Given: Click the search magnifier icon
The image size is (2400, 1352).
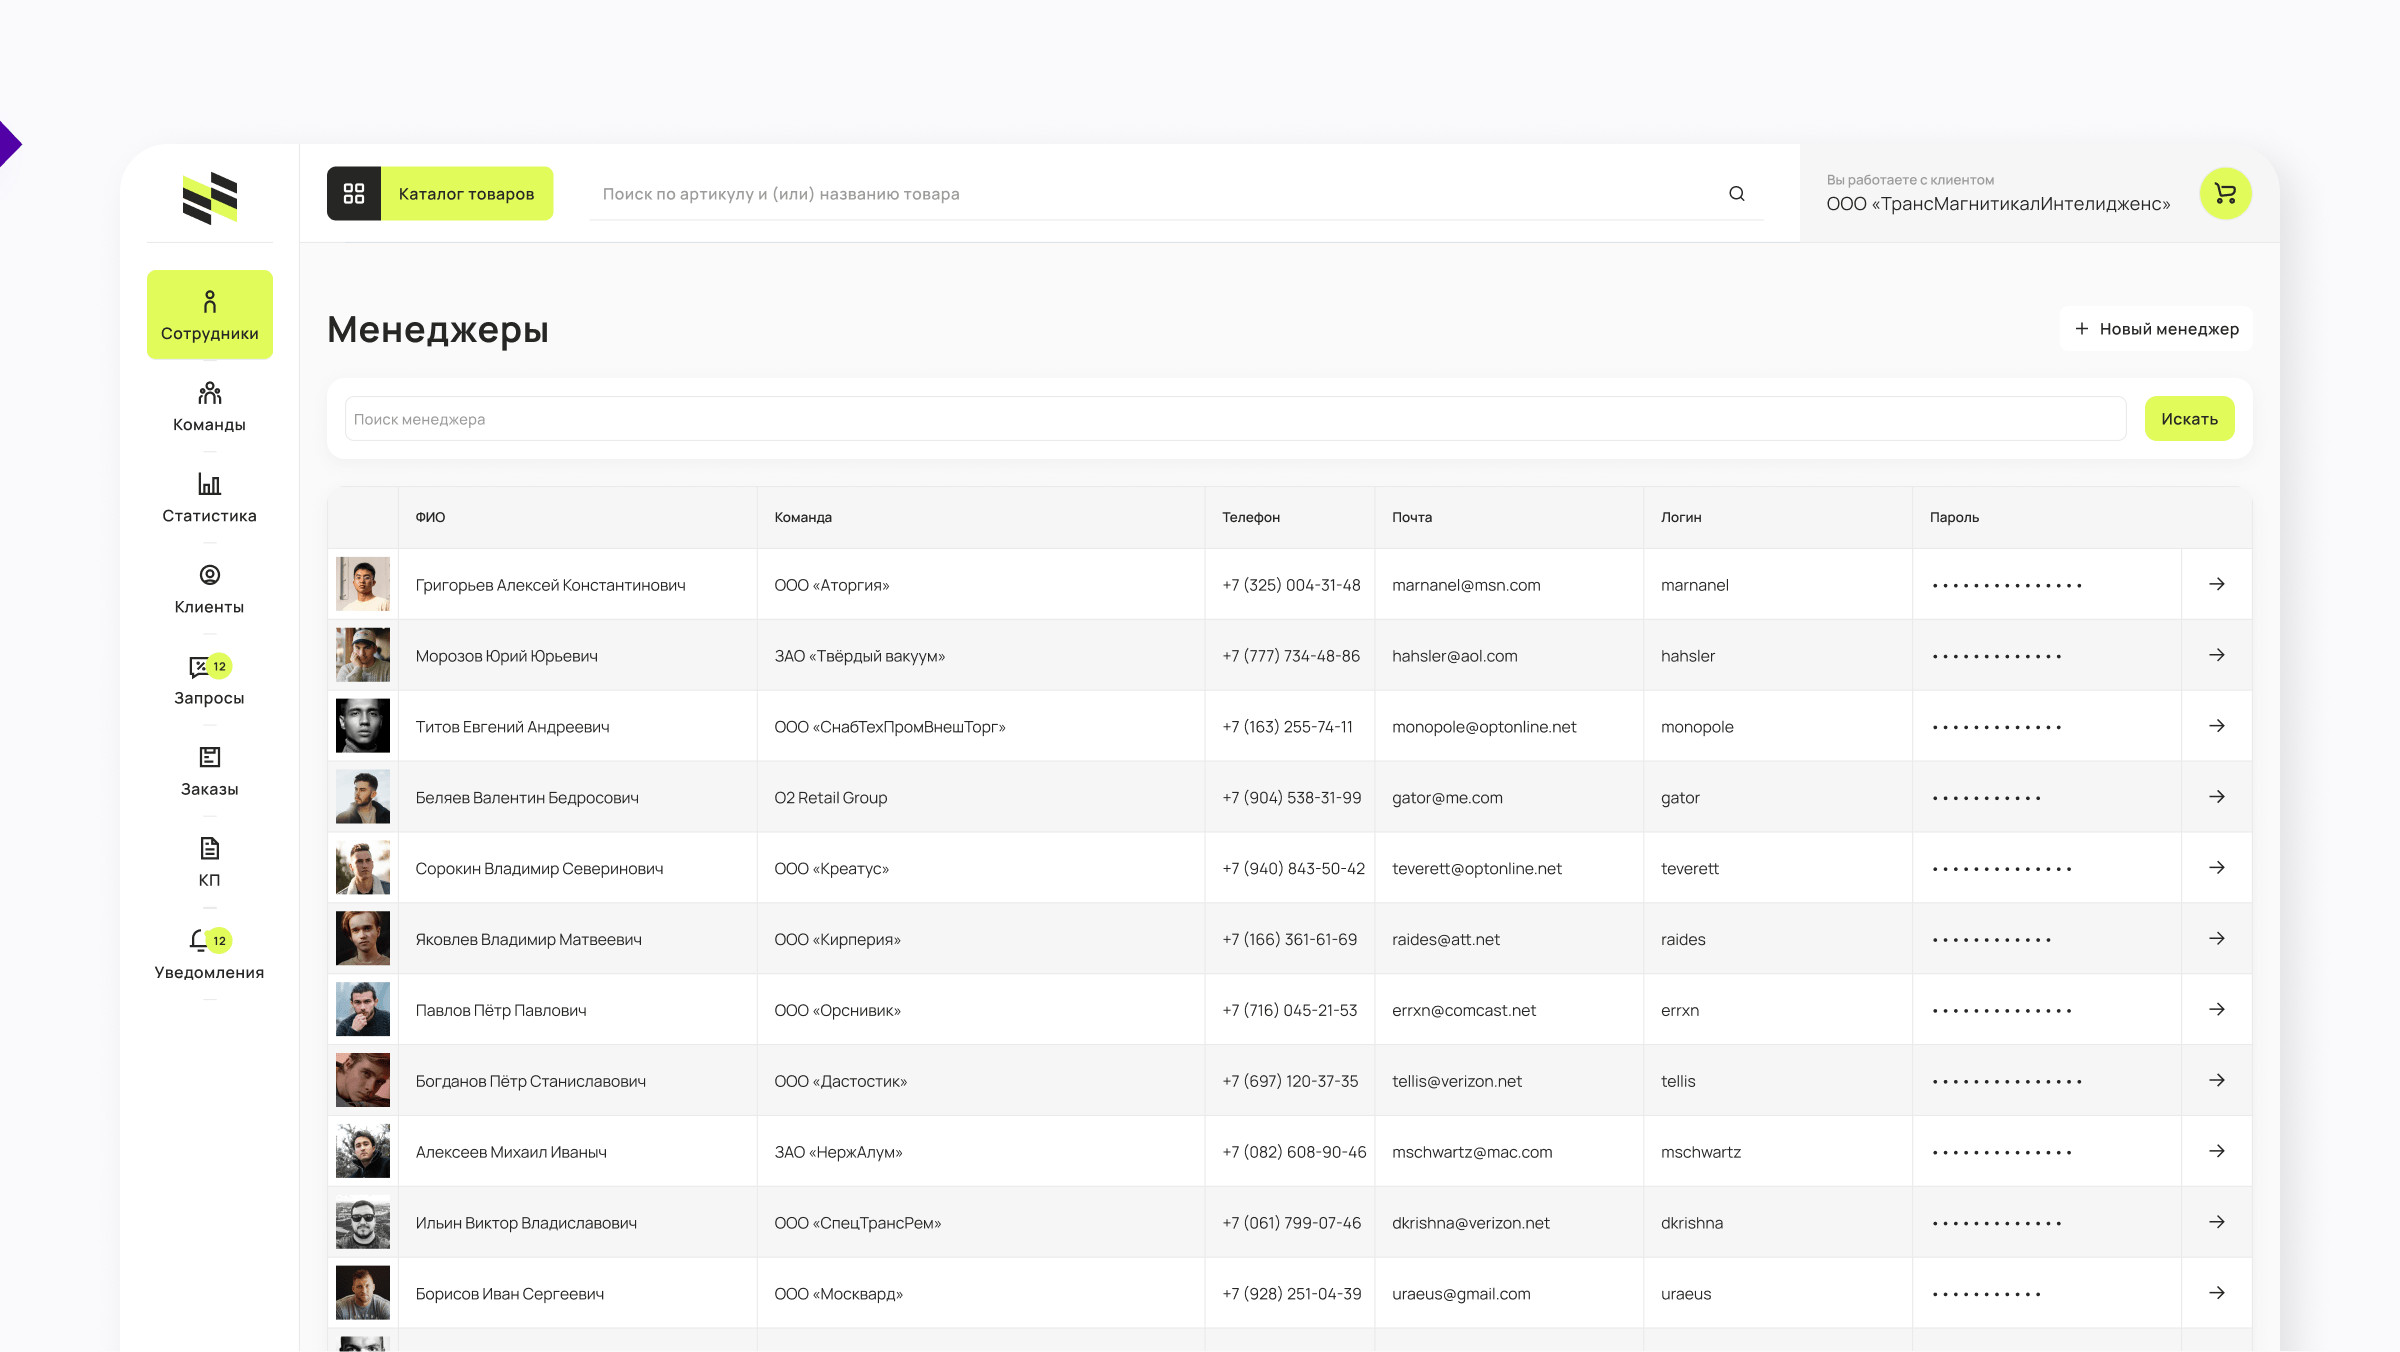Looking at the screenshot, I should click(1737, 193).
